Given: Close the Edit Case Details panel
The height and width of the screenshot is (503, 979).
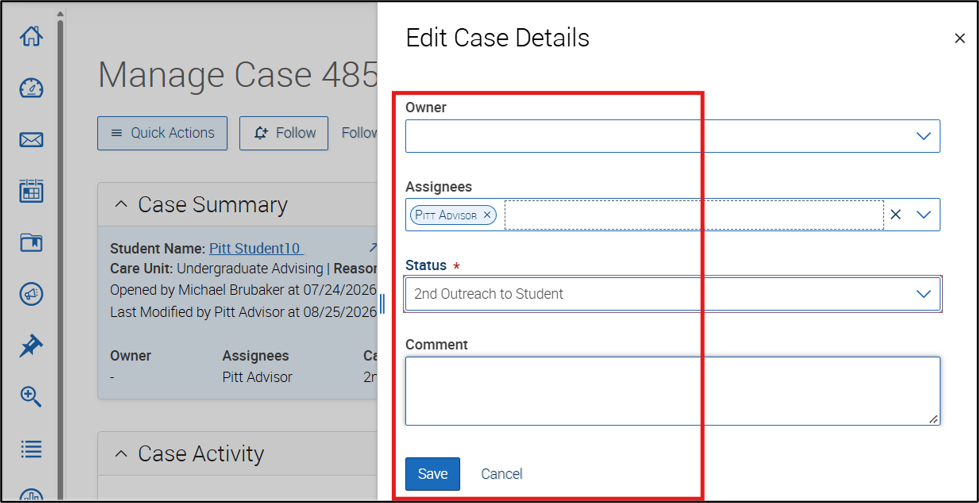Looking at the screenshot, I should click(x=960, y=39).
